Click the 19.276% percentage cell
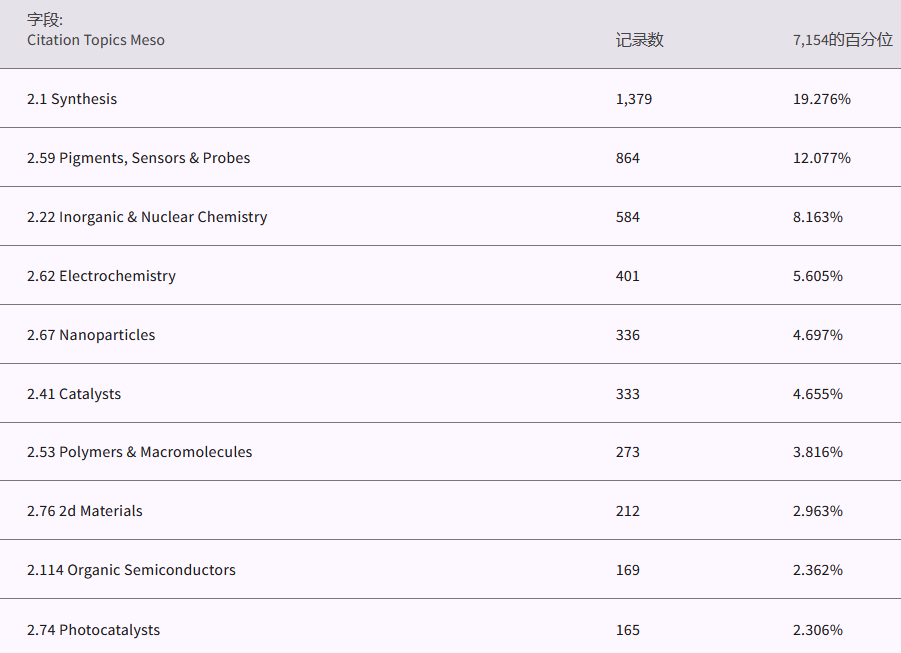 point(822,99)
